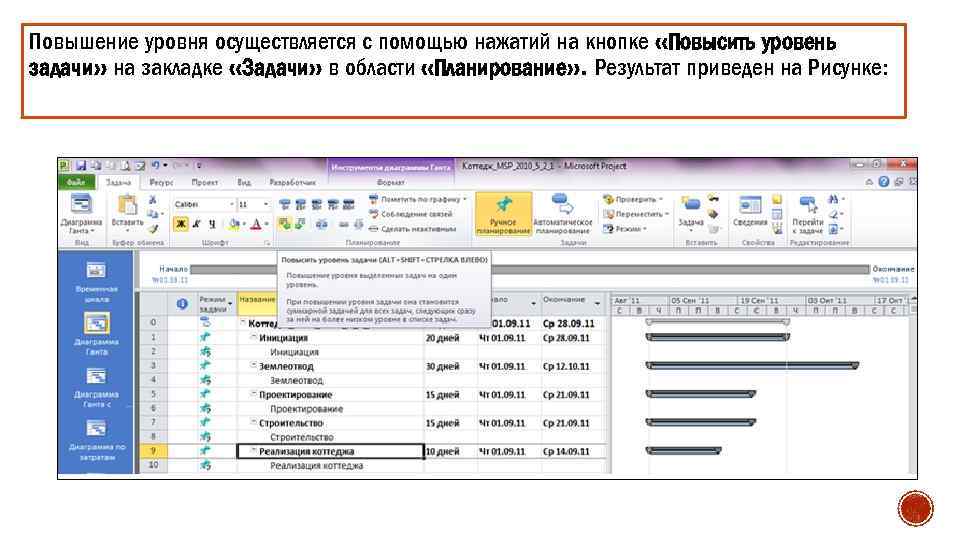Viewport: 960px width, 540px height.
Task: Open Диаграмма Ганта view in sidebar
Action: pos(96,334)
